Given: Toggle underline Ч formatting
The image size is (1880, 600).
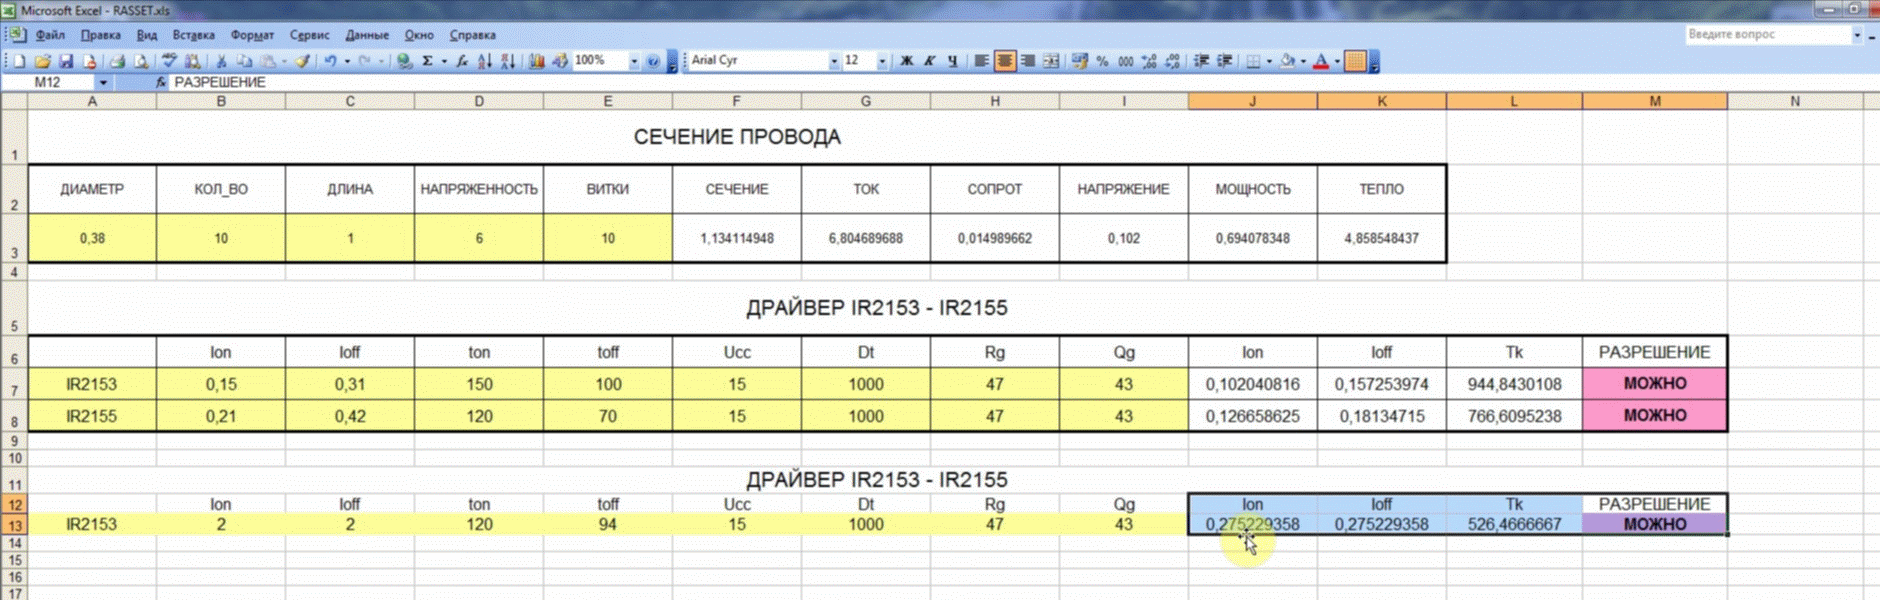Looking at the screenshot, I should point(953,61).
